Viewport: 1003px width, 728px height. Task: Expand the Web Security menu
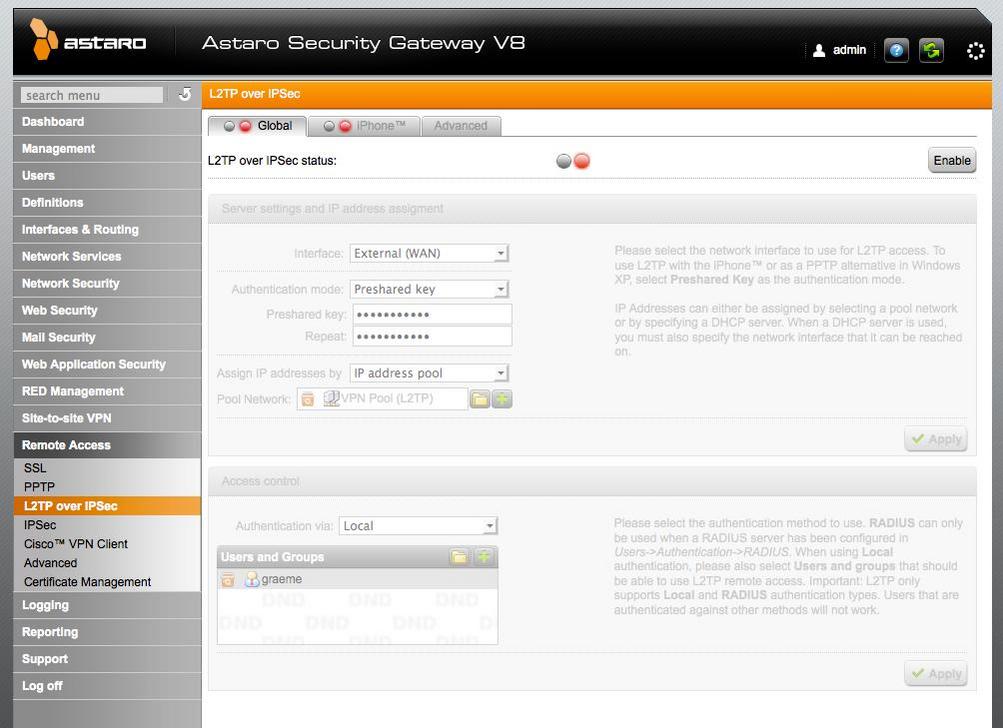click(107, 310)
